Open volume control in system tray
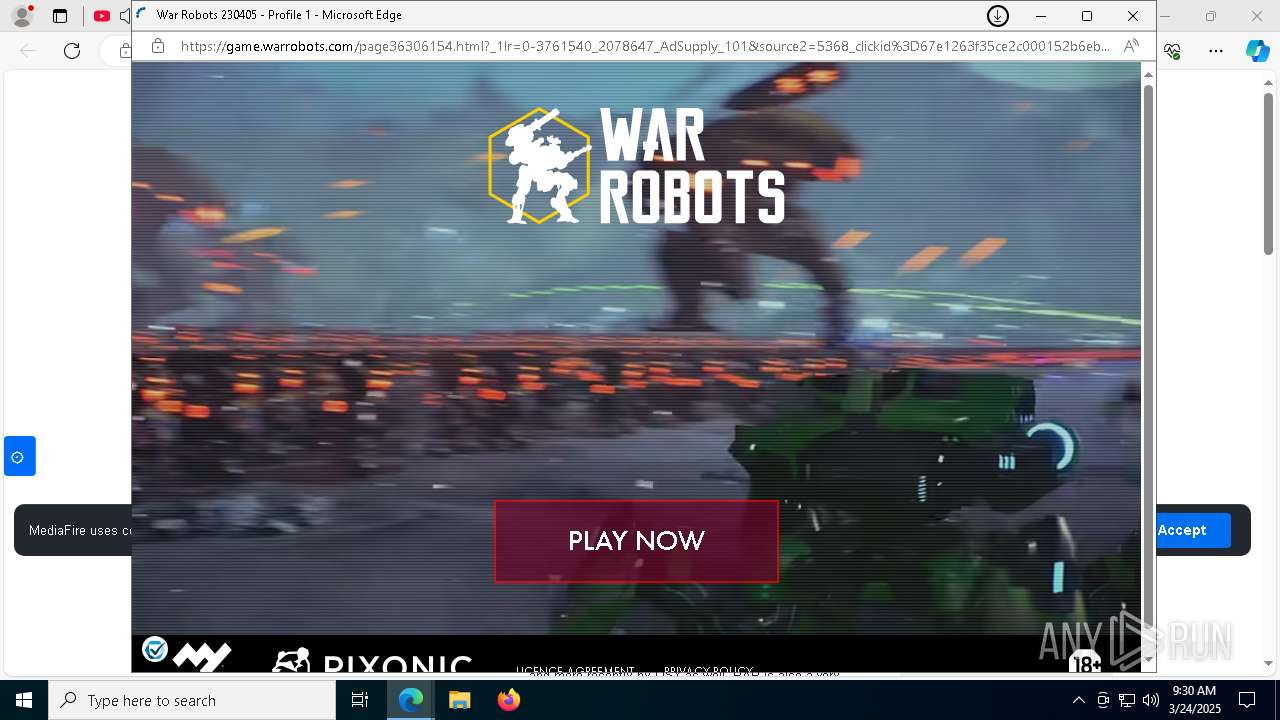Screen dimensions: 1280x720 click(1150, 700)
